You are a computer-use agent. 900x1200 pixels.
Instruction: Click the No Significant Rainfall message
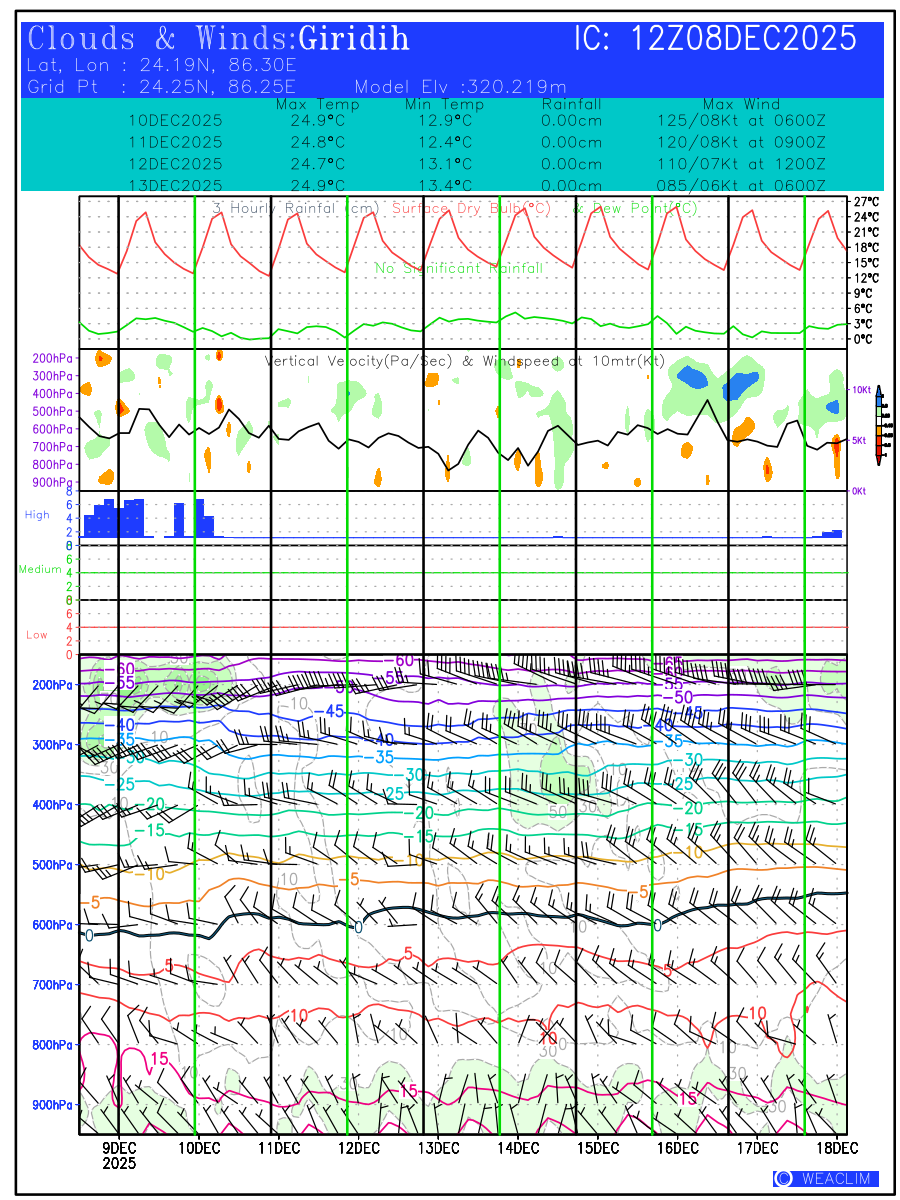(459, 268)
